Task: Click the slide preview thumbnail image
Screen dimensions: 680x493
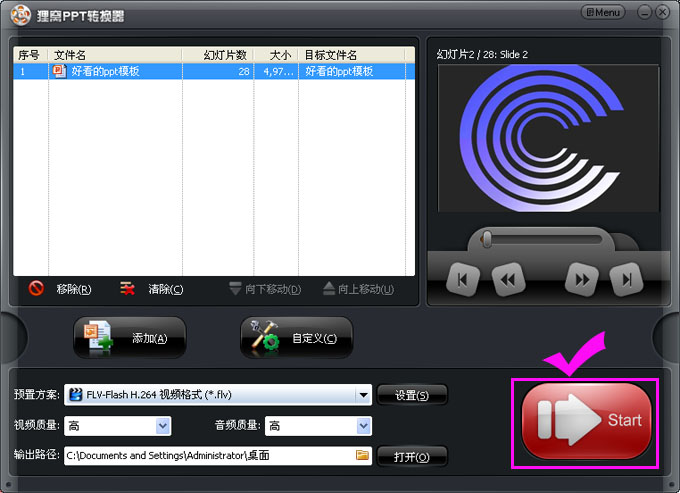Action: tap(549, 138)
